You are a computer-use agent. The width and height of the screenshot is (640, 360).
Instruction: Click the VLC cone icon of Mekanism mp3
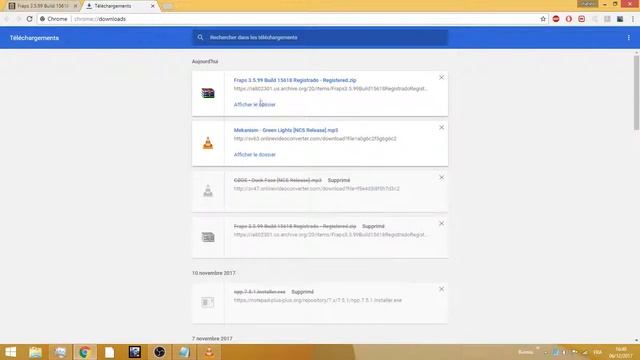[208, 143]
